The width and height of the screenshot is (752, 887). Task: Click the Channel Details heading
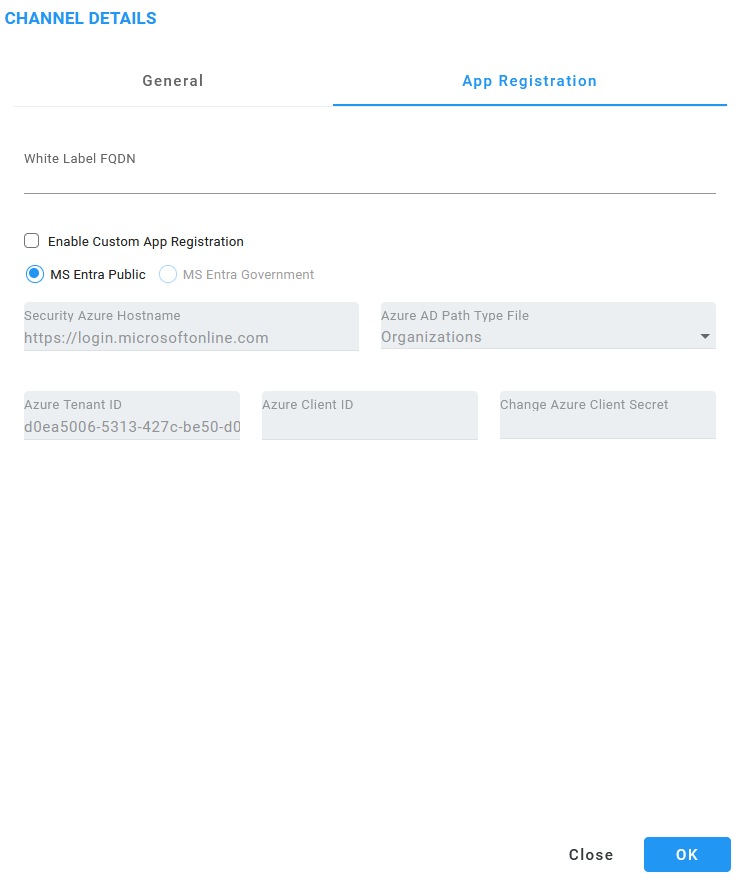click(80, 18)
